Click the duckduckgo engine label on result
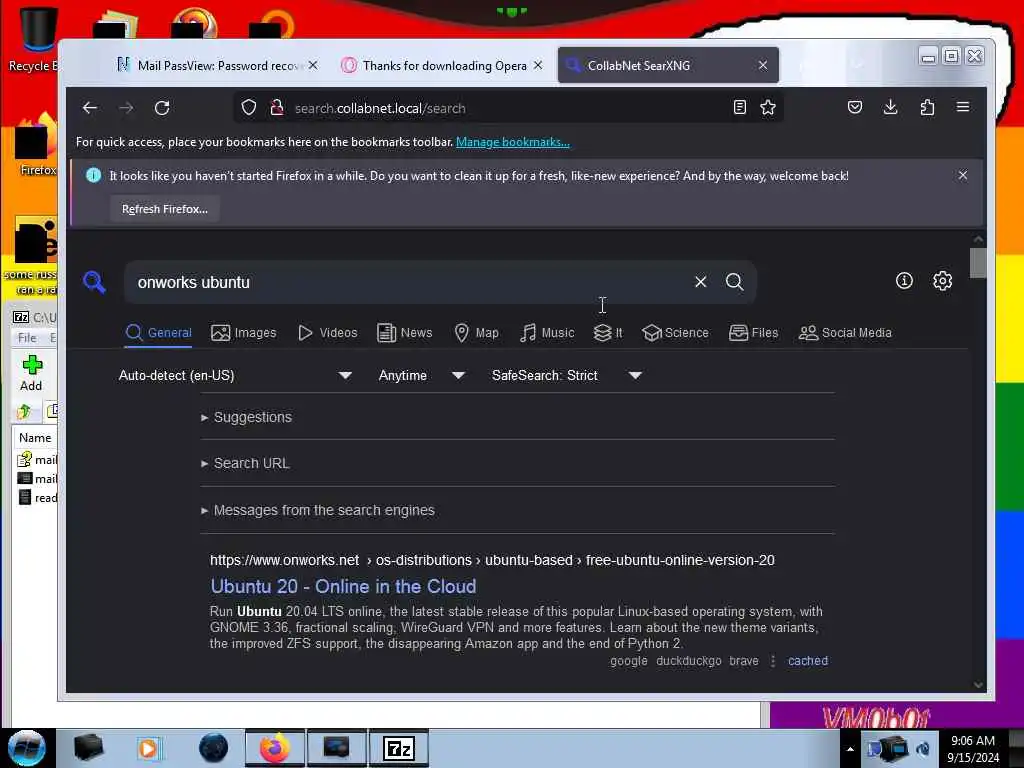1024x768 pixels. pos(688,661)
